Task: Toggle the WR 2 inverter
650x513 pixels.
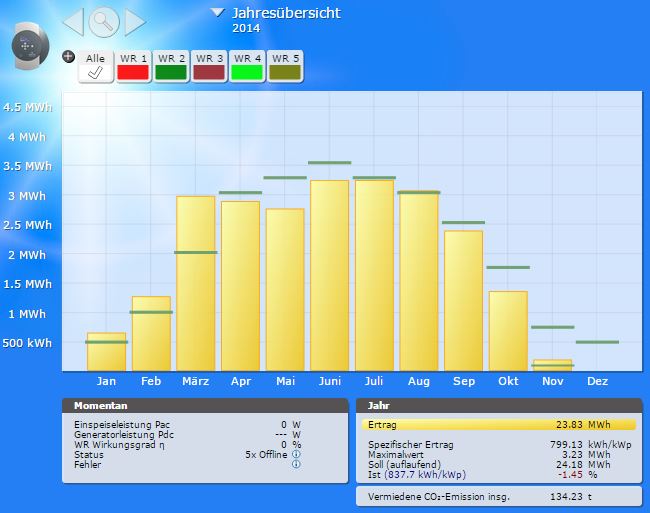Action: 171,66
